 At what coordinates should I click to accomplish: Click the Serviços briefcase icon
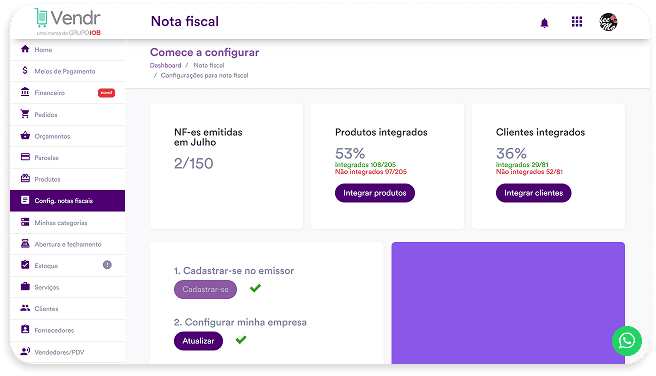(25, 286)
